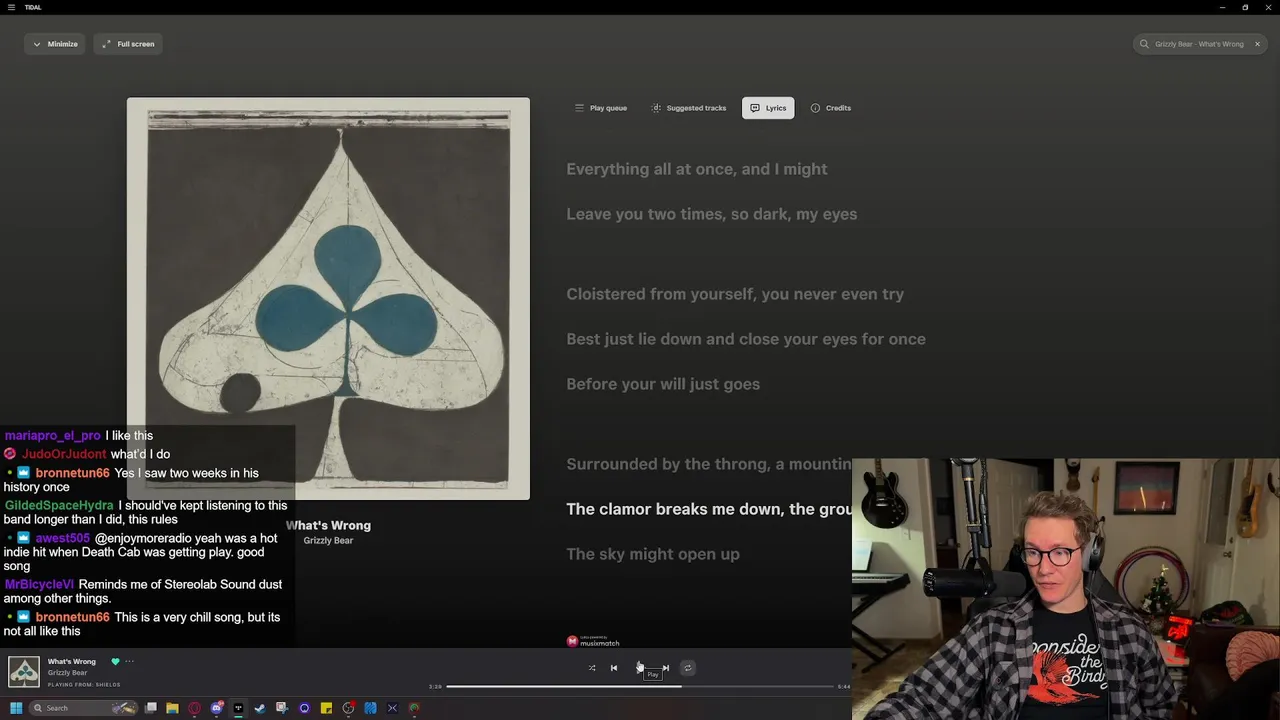This screenshot has height=720, width=1280.
Task: Open the Opera GX browser taskbar icon
Action: pos(194,708)
